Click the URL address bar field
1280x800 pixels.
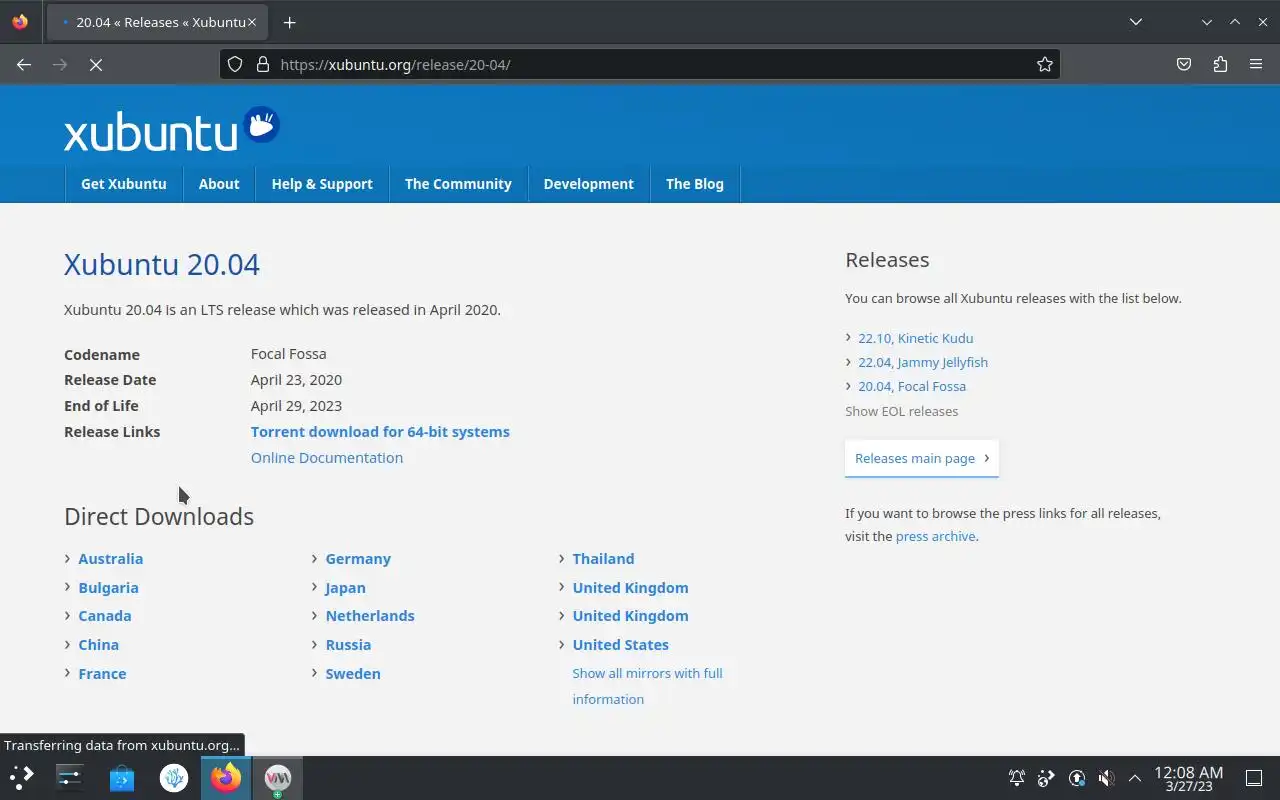[640, 64]
